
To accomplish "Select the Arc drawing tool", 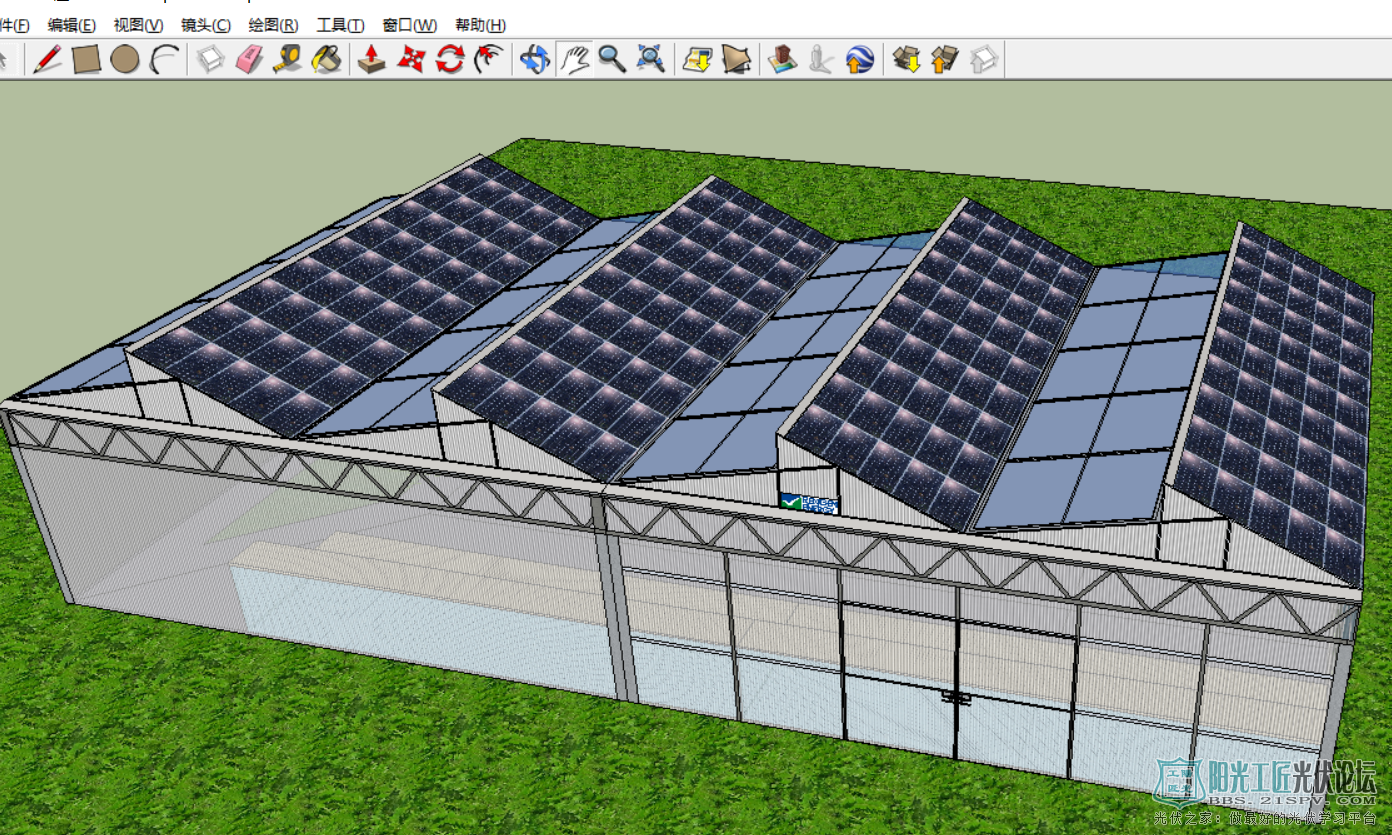I will tap(163, 60).
